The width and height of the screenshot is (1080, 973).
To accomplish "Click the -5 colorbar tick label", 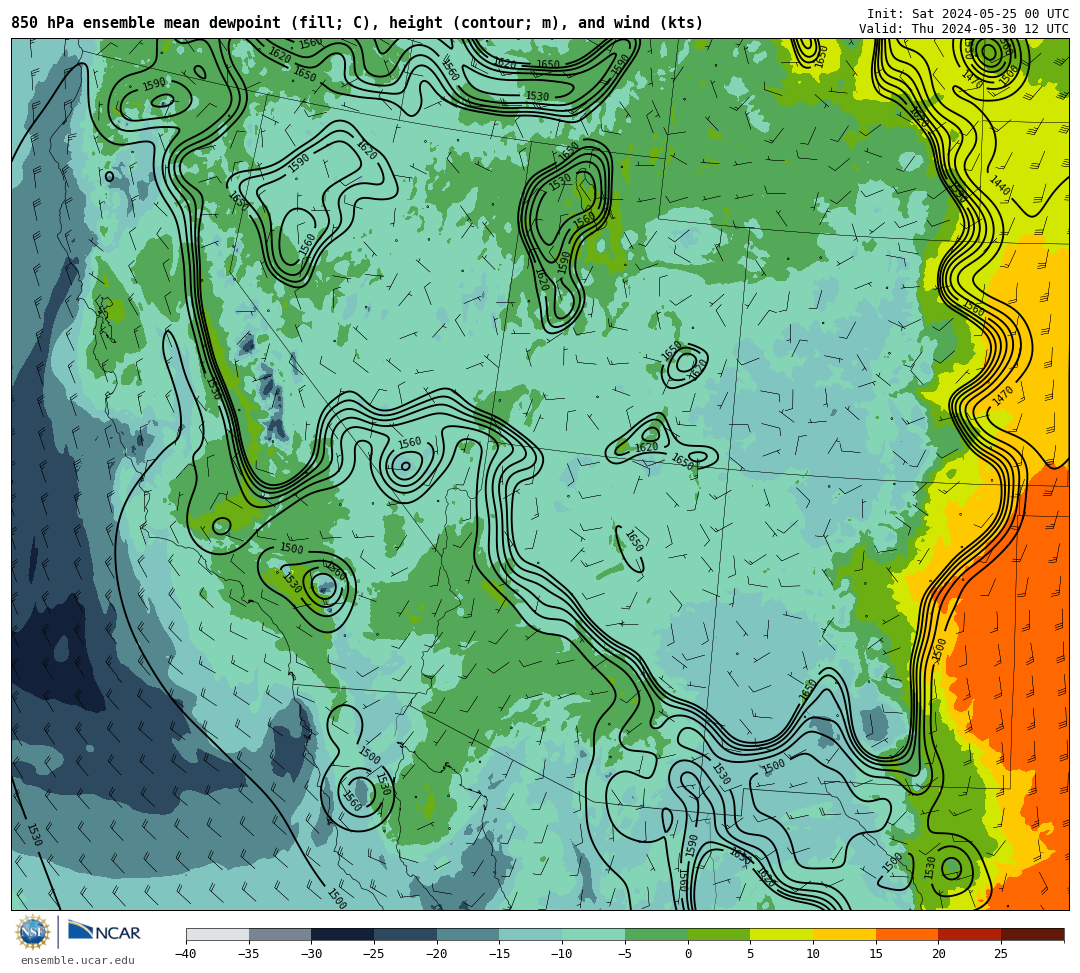I will coord(625,954).
